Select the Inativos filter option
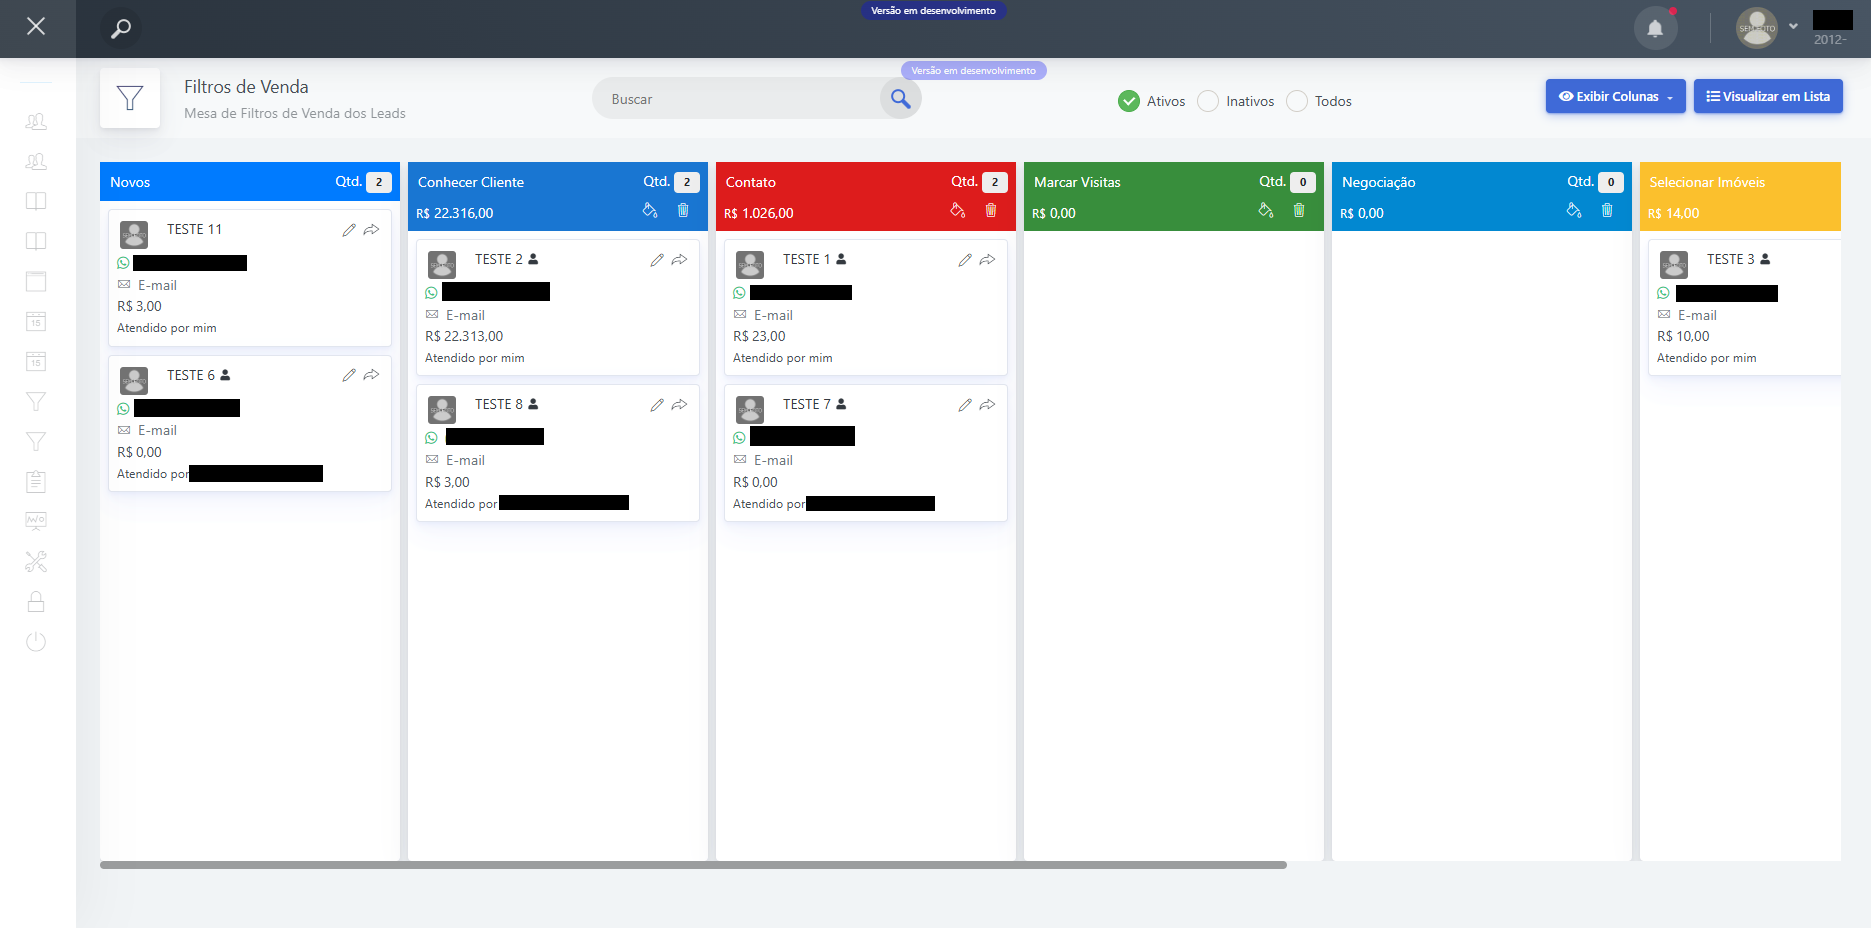 (x=1208, y=101)
